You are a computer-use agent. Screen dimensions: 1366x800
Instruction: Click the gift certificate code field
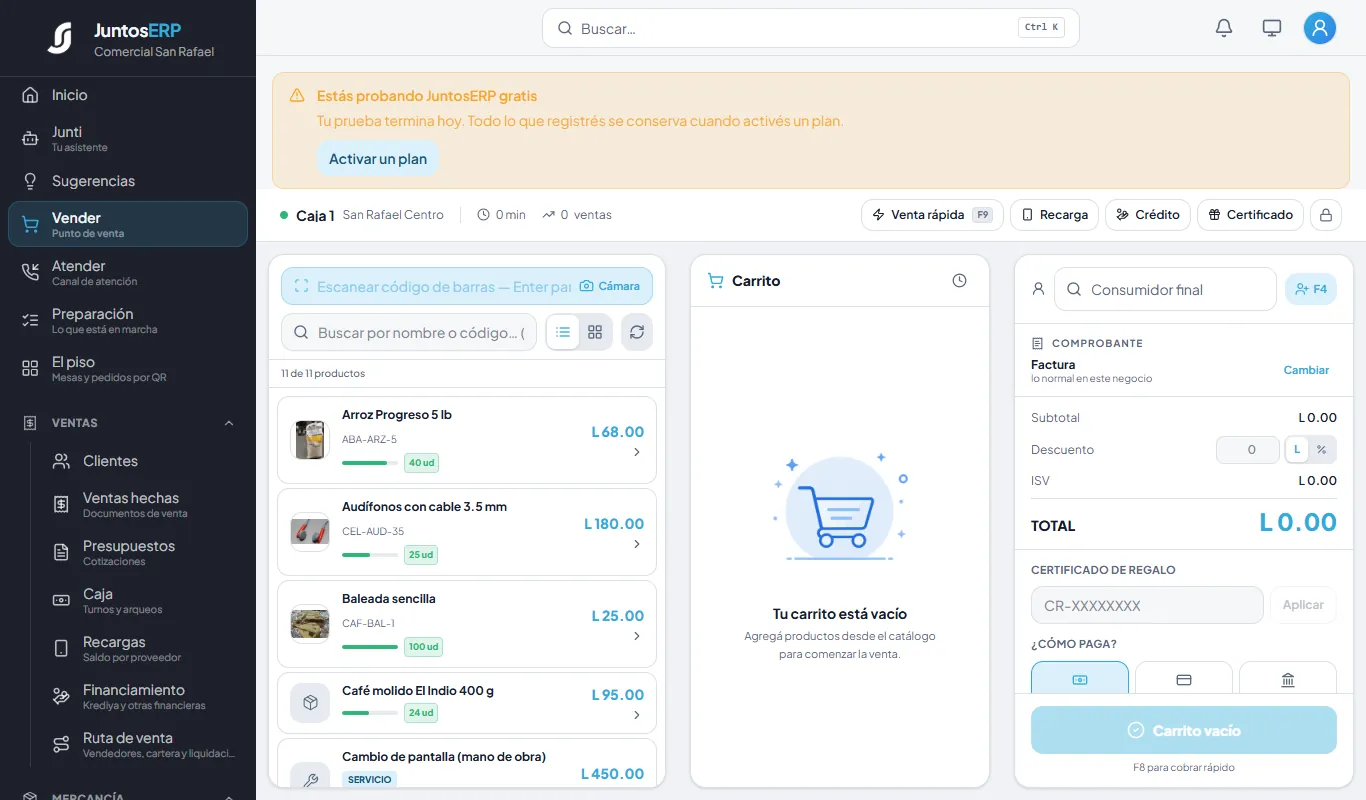(x=1147, y=605)
